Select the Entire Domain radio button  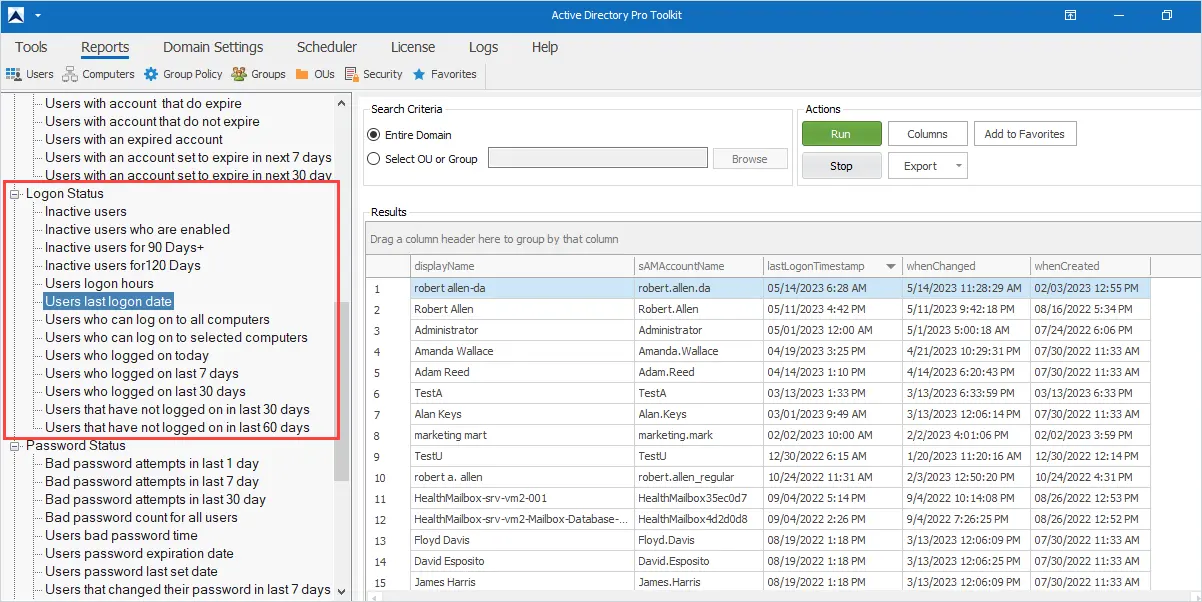(x=374, y=135)
